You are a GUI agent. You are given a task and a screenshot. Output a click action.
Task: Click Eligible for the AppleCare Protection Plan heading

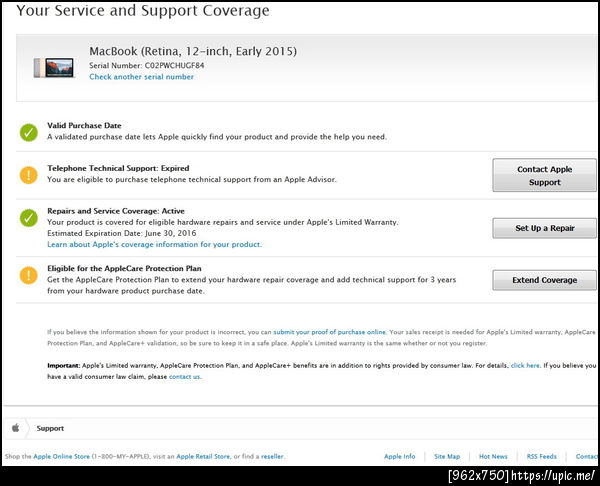[124, 268]
